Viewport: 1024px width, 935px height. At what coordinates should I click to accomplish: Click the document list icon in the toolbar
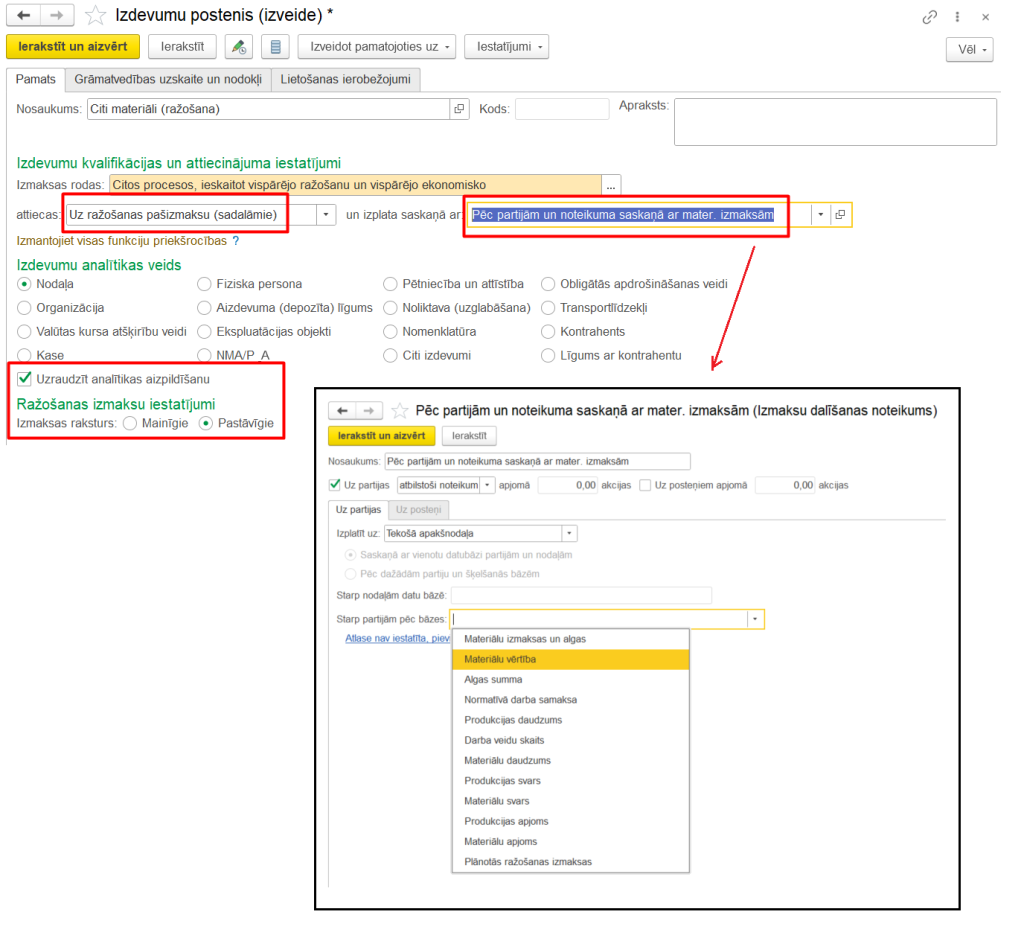point(276,47)
